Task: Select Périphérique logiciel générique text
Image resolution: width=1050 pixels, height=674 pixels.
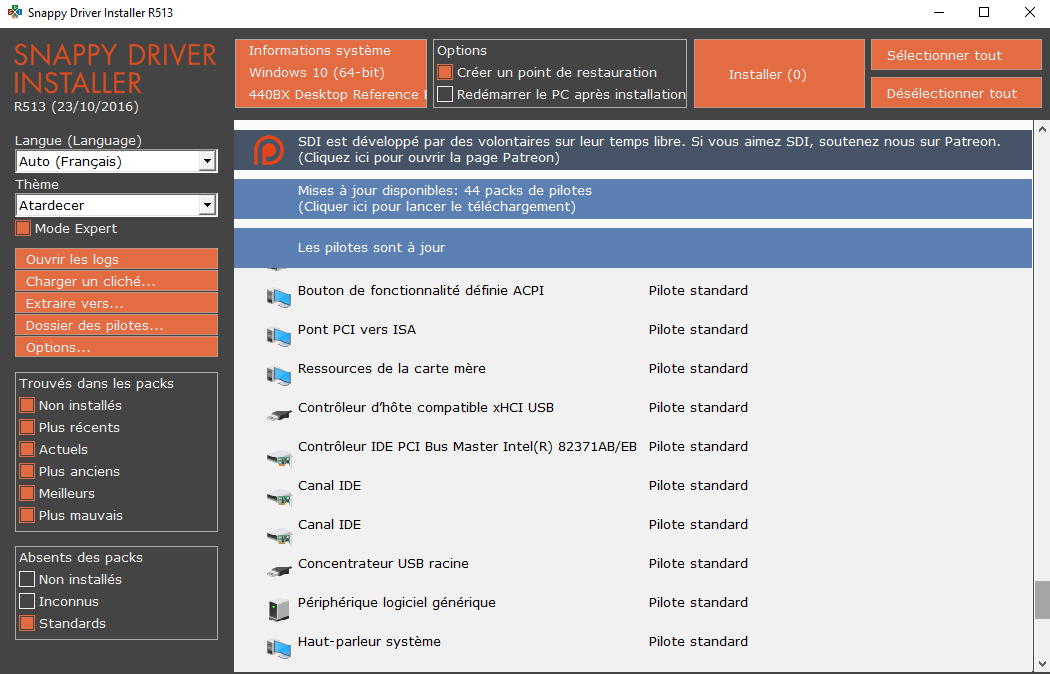Action: (x=397, y=602)
